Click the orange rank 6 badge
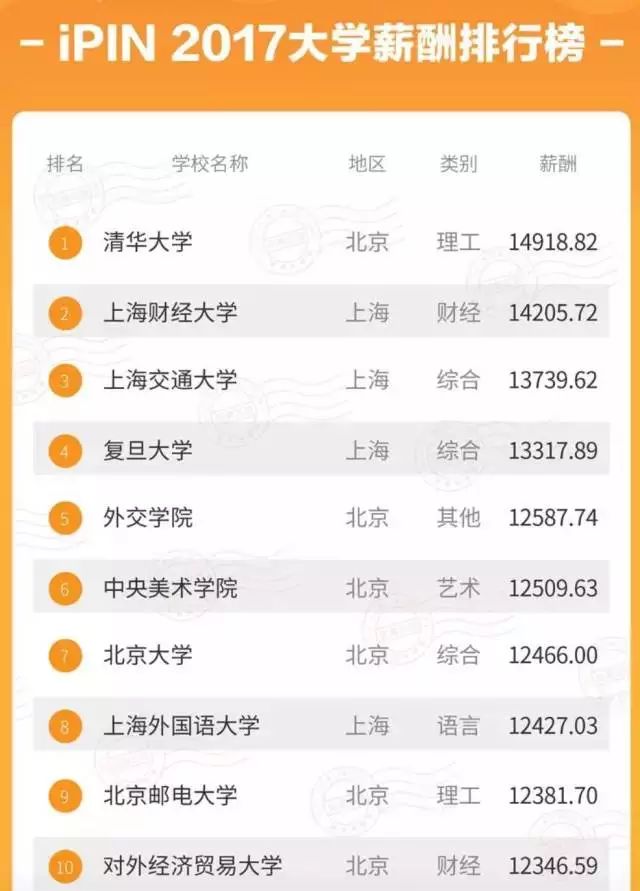 (65, 589)
